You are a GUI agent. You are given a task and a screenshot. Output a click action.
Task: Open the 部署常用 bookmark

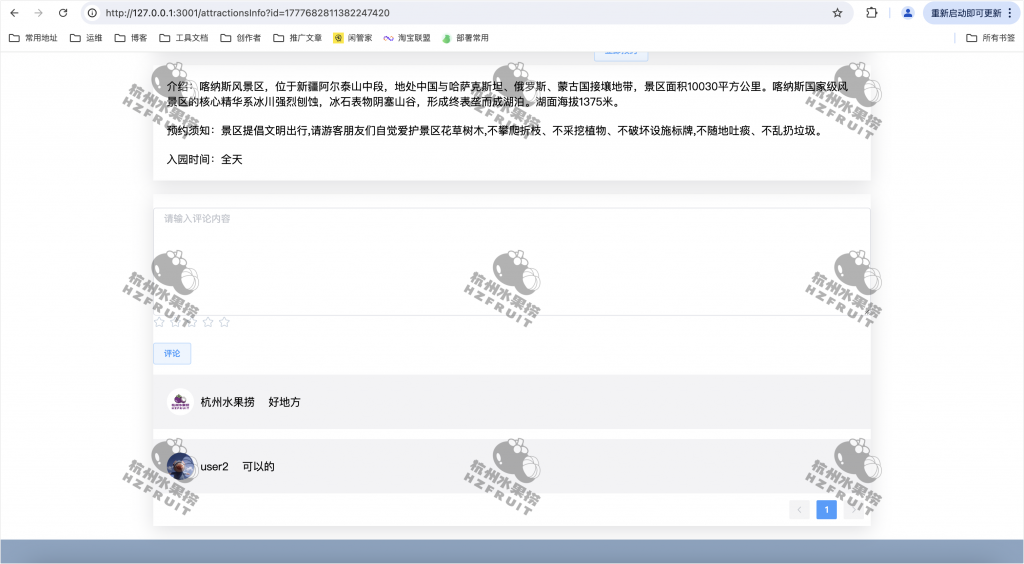[465, 38]
